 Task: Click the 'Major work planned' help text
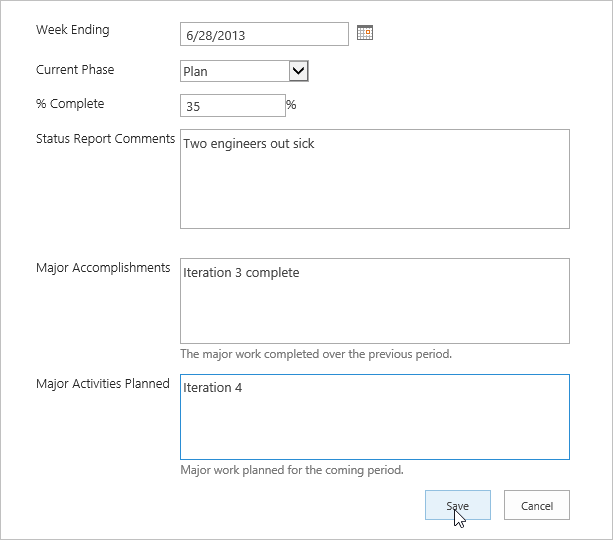click(291, 469)
